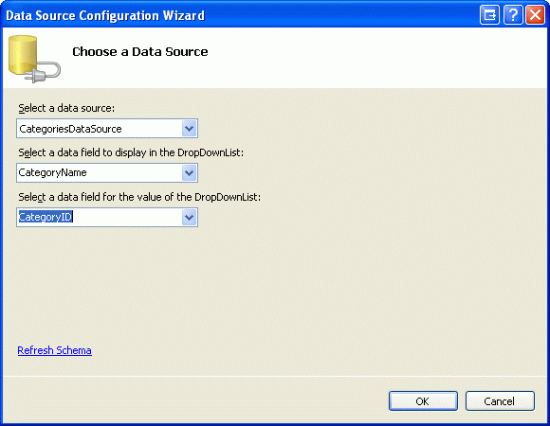Click the question mark help icon
550x426 pixels.
[512, 15]
